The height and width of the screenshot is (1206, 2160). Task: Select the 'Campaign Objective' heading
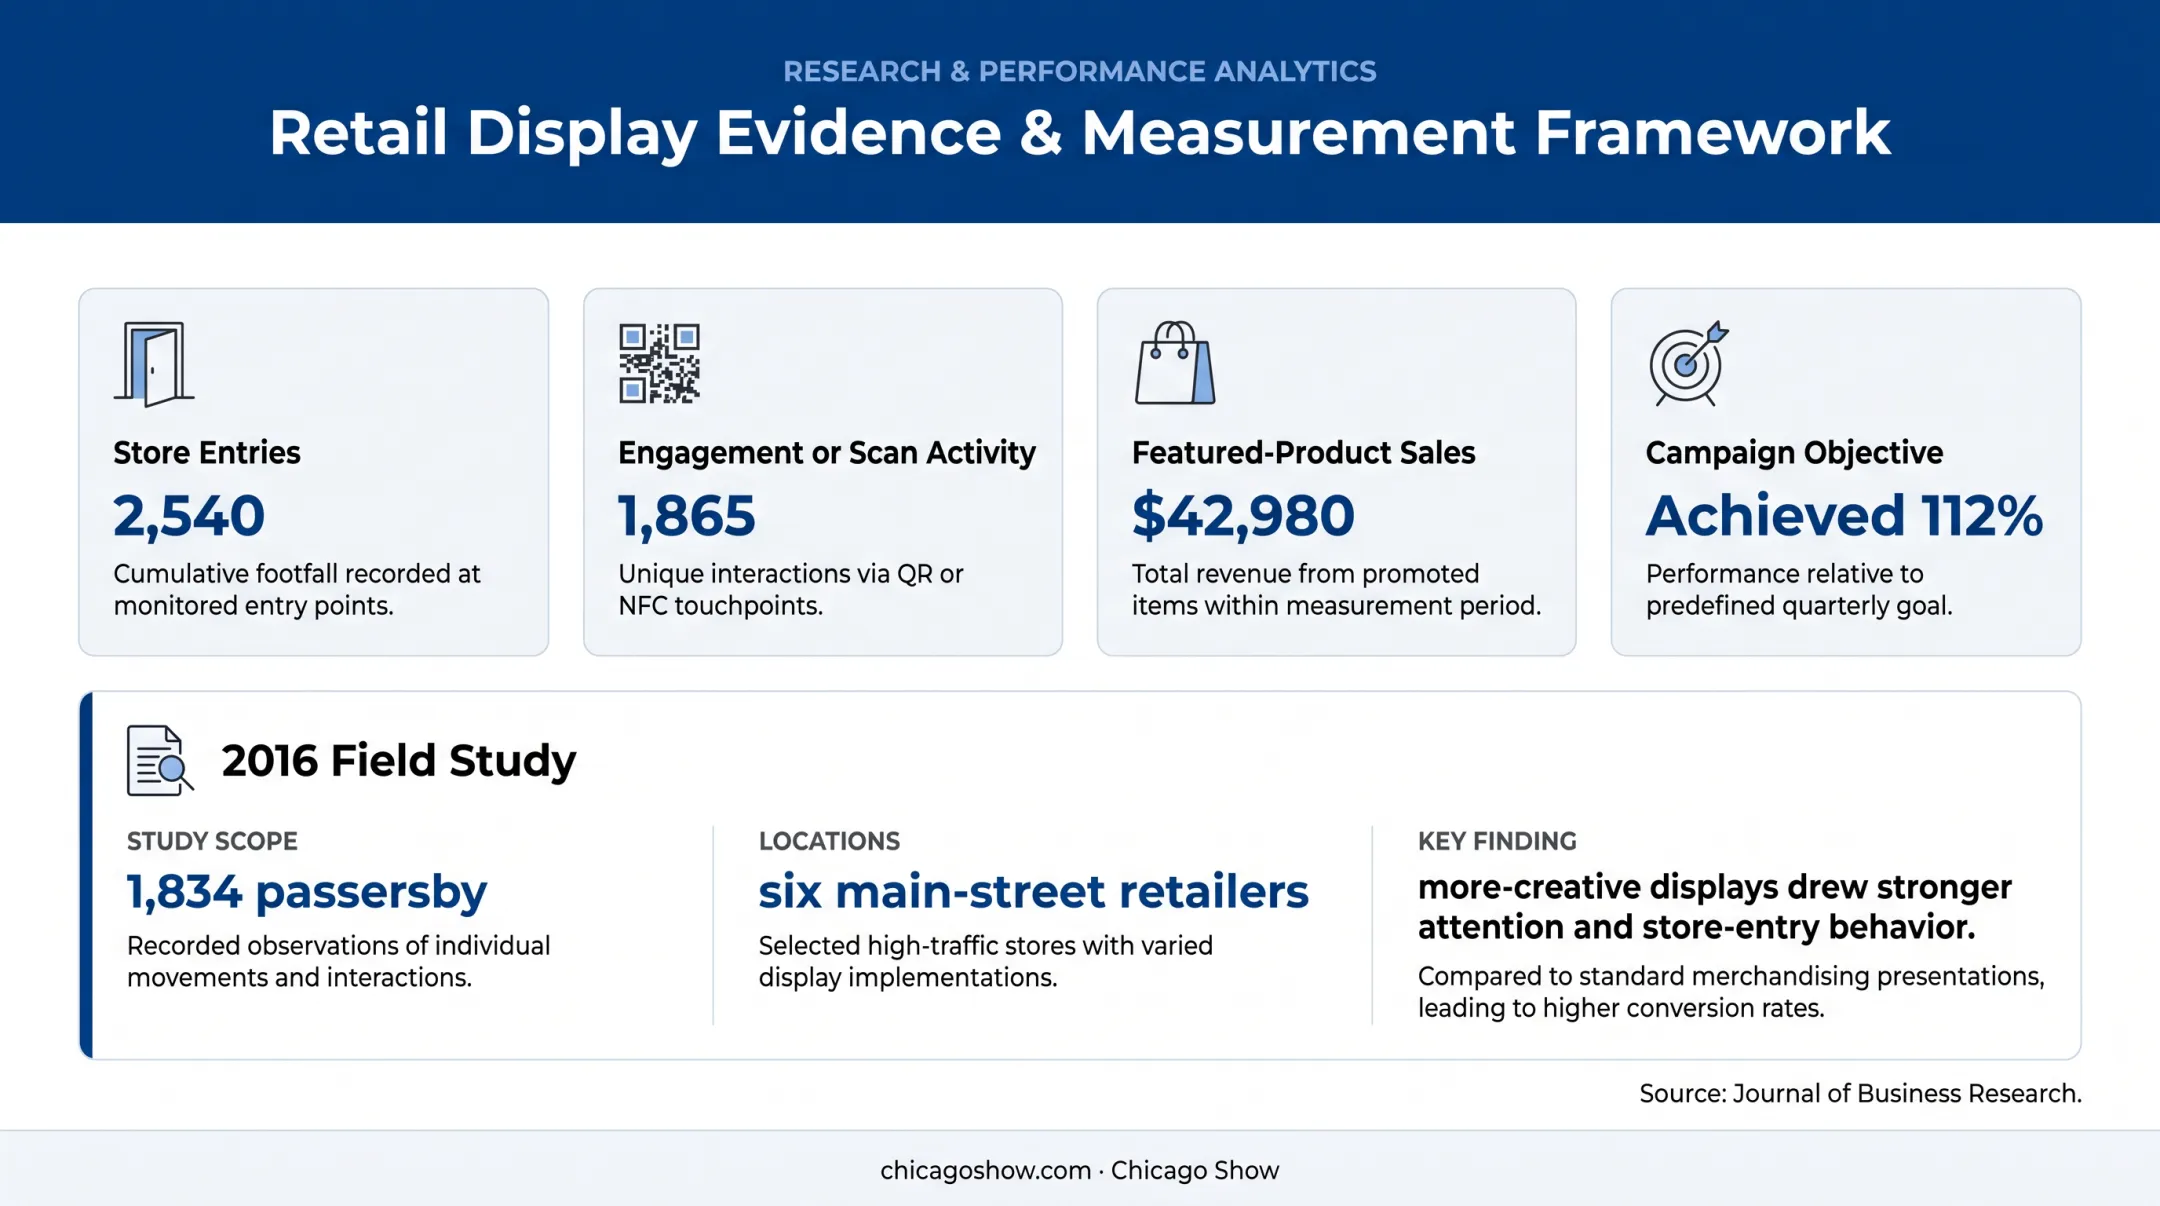click(1795, 453)
